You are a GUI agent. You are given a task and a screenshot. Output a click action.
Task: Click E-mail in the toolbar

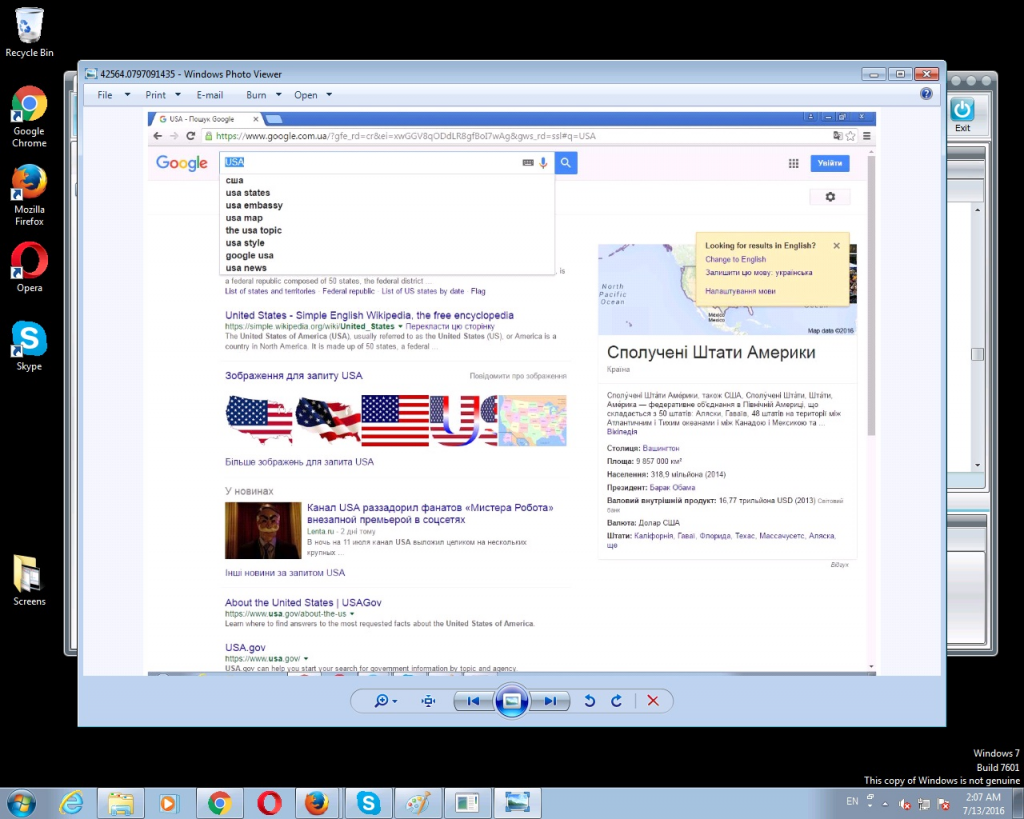coord(210,95)
